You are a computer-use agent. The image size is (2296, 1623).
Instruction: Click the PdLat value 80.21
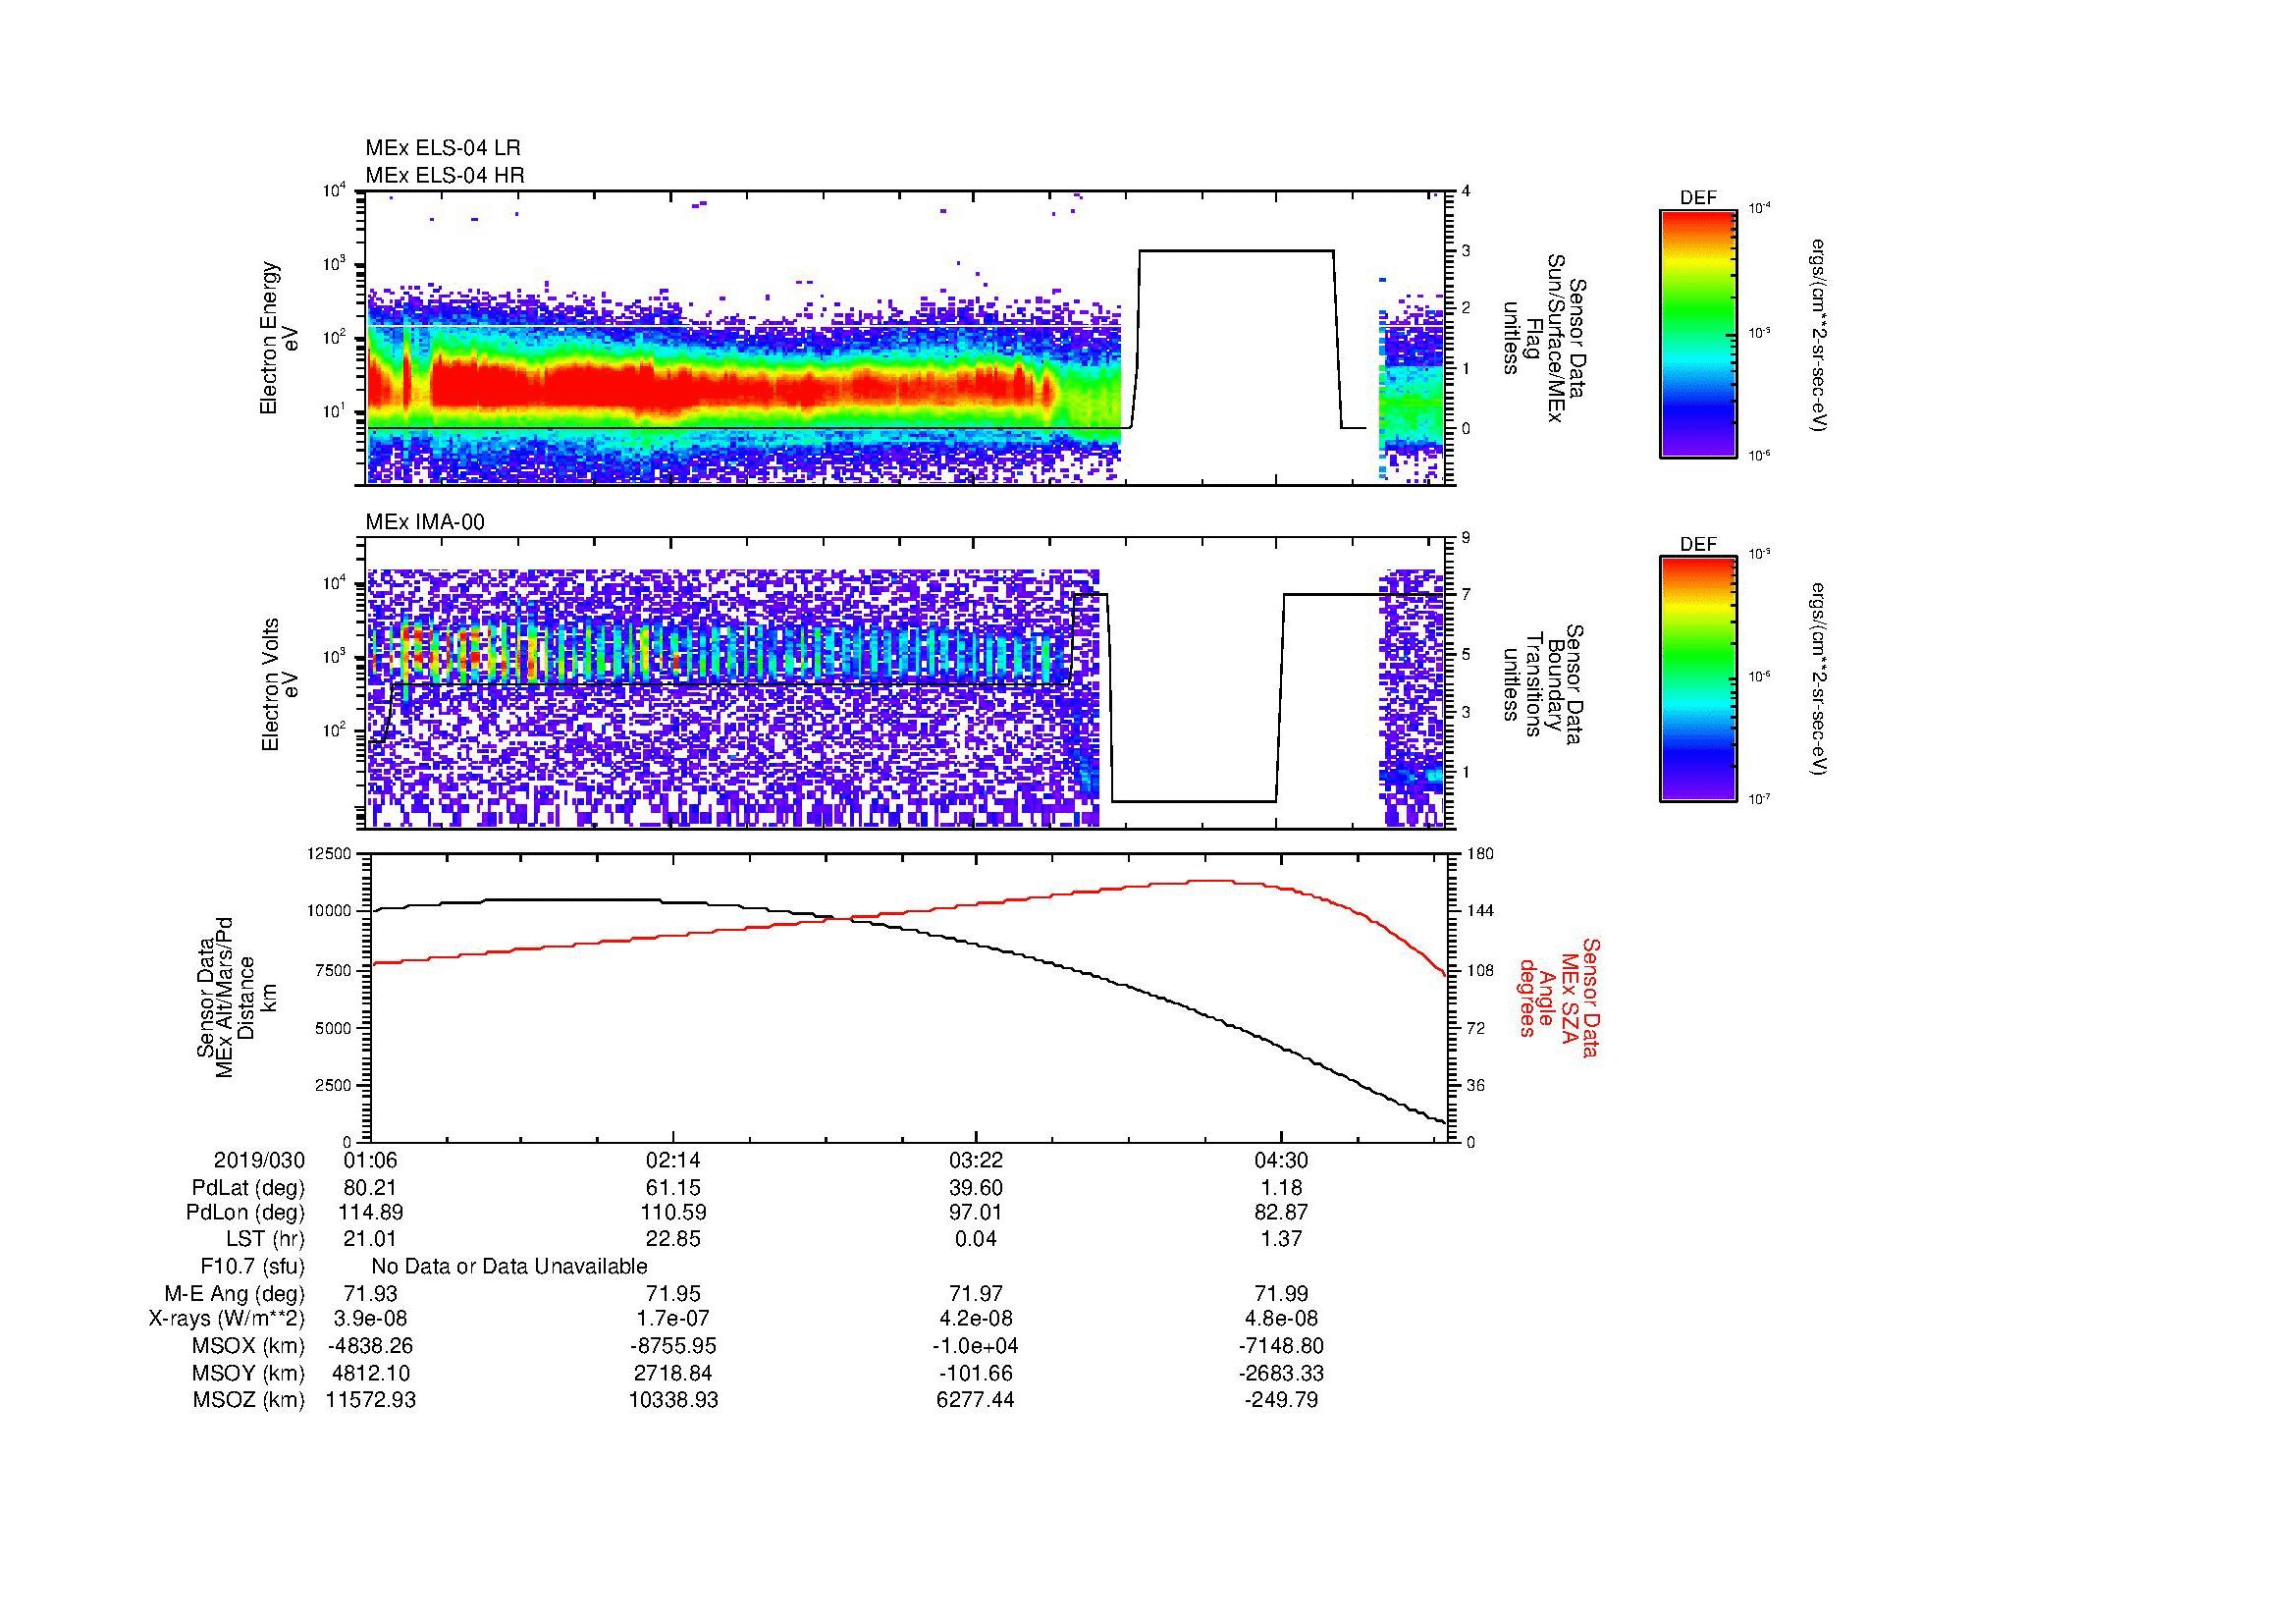click(370, 1188)
